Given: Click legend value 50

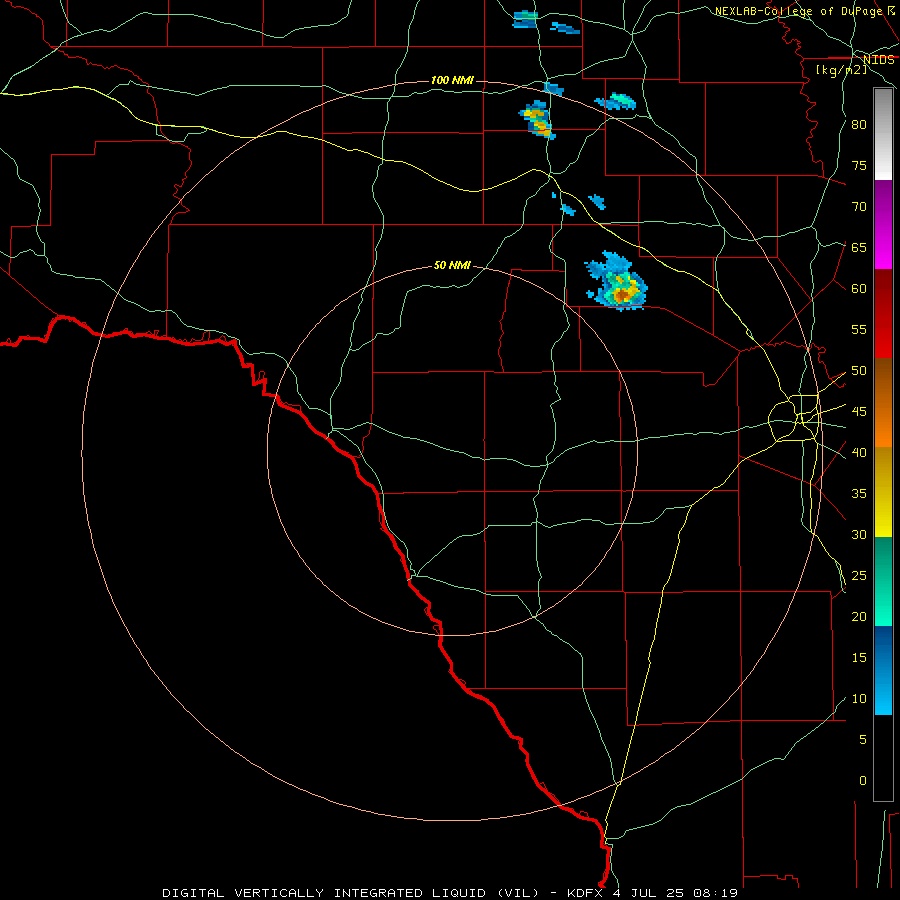Looking at the screenshot, I should [859, 371].
